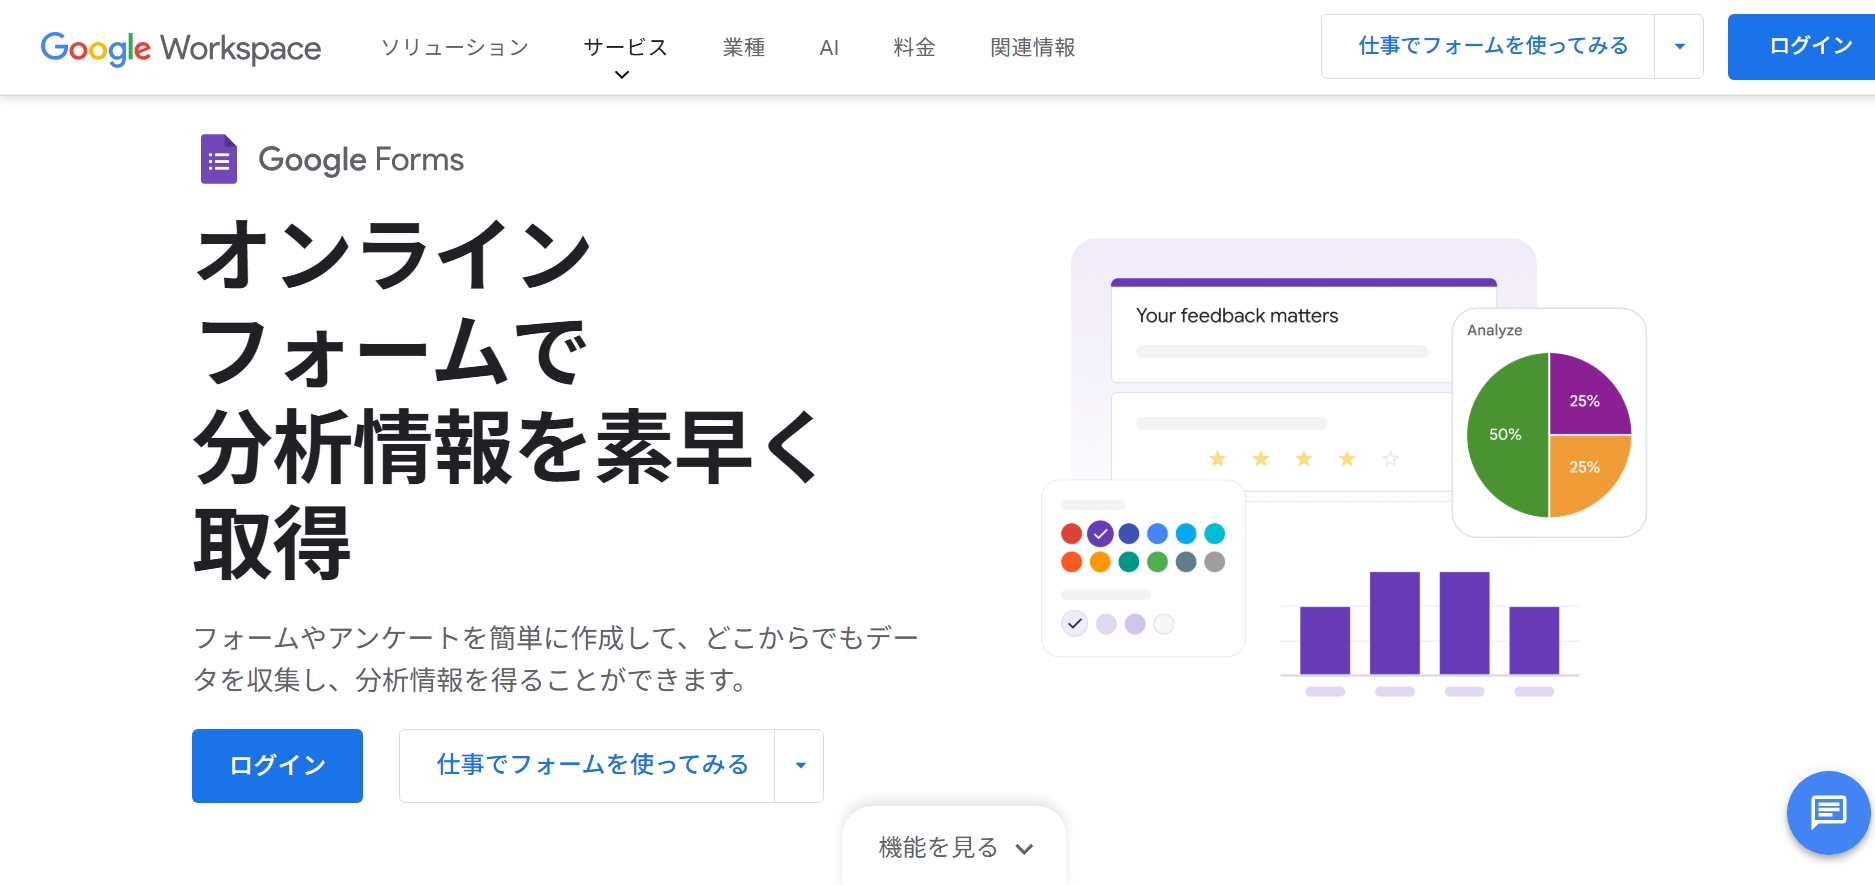The height and width of the screenshot is (885, 1875).
Task: Expand hero dropdown arrow beside 仕事でフォームを使ってみる
Action: [x=800, y=766]
